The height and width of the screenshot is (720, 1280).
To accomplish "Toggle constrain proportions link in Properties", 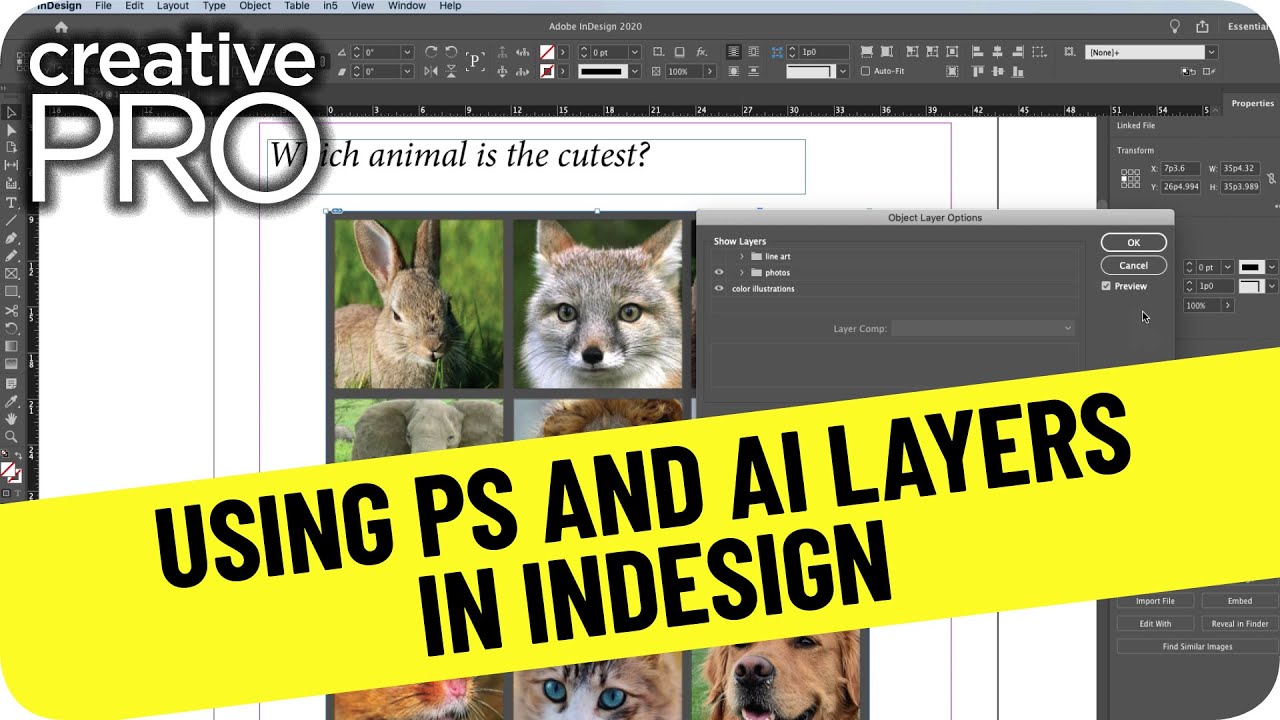I will tap(1270, 178).
